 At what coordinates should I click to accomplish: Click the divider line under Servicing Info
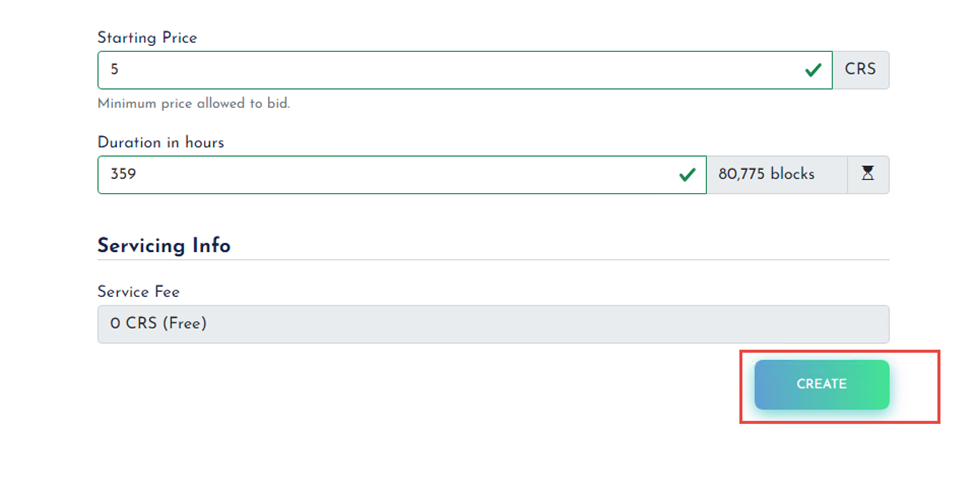pos(492,260)
